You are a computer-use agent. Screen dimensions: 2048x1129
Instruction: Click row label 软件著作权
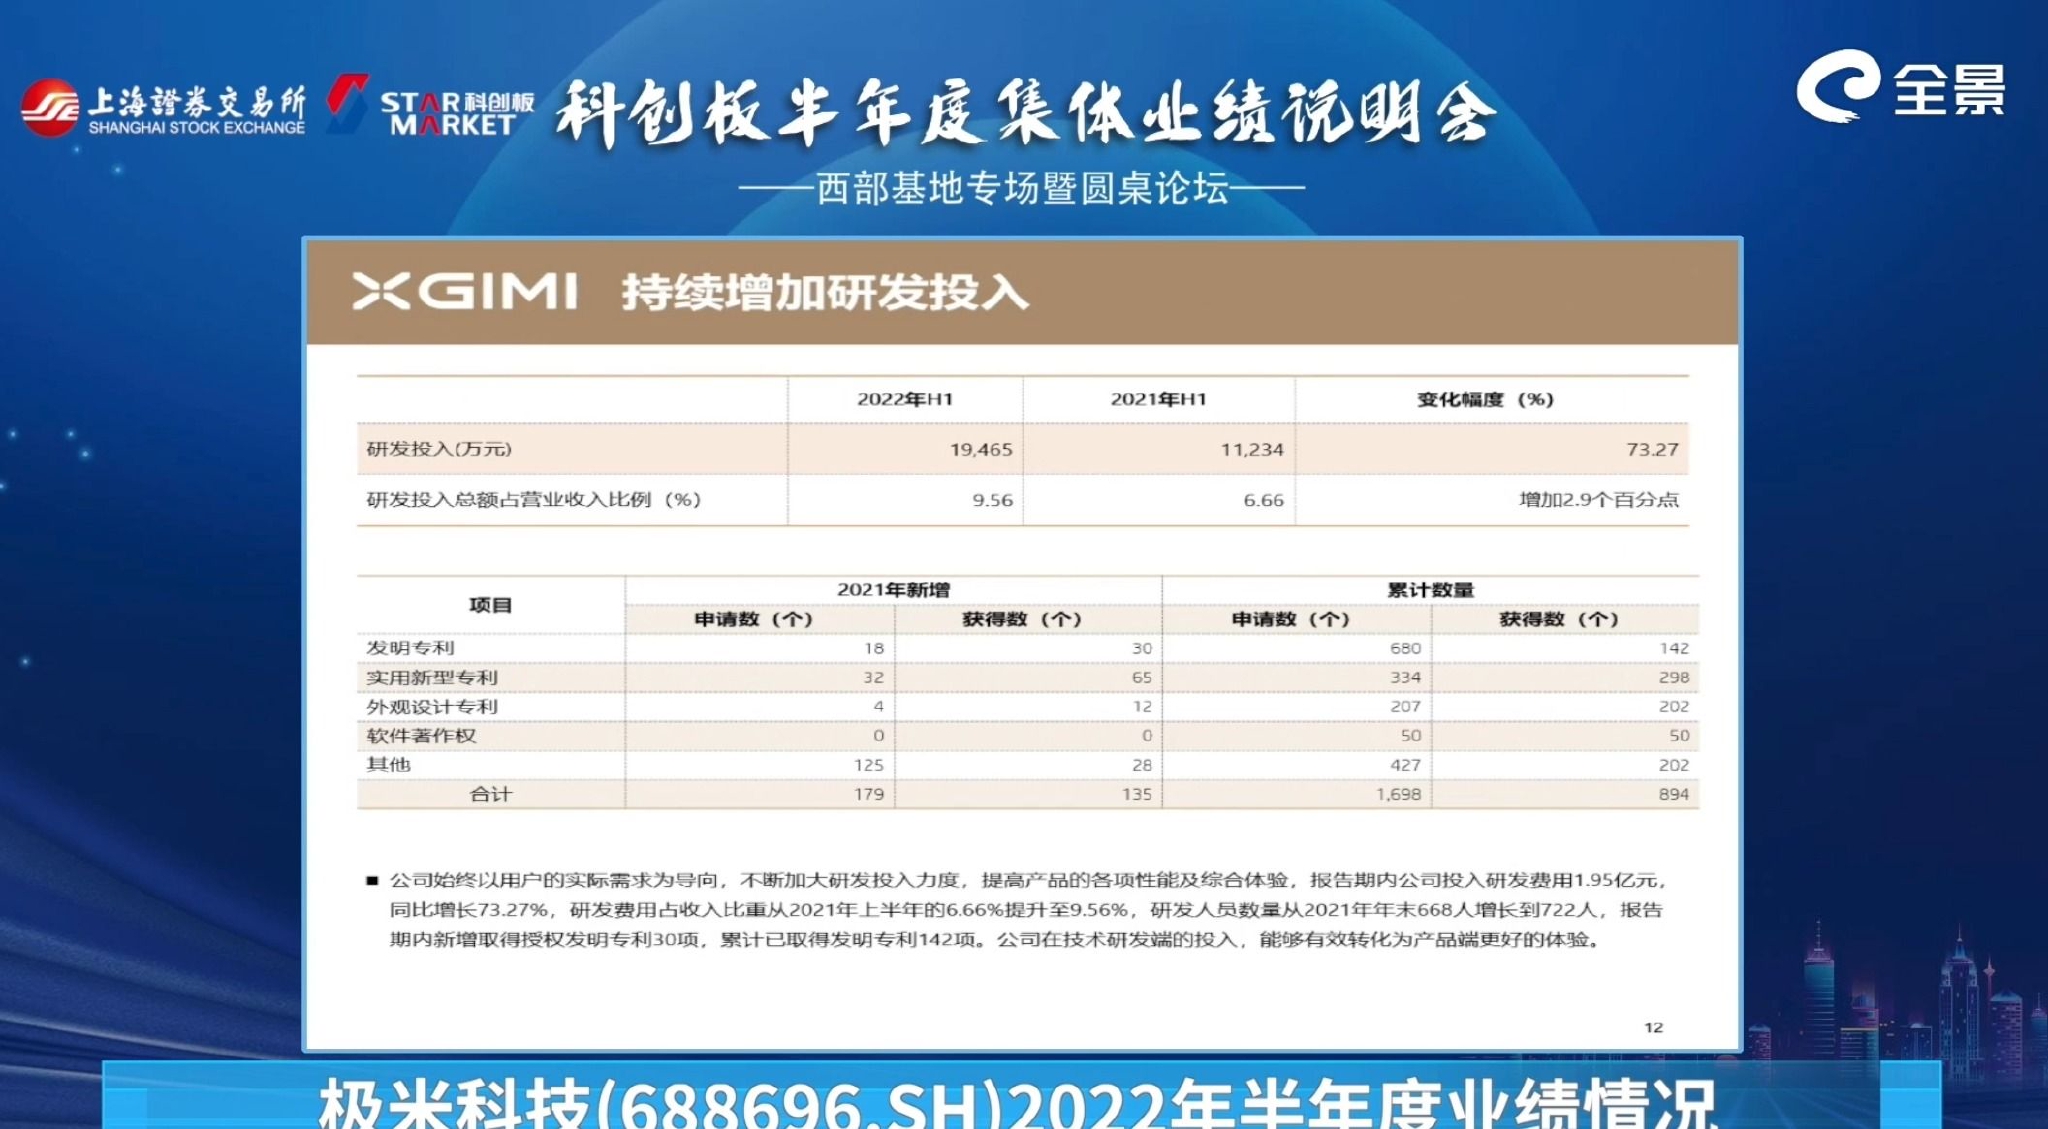click(421, 735)
